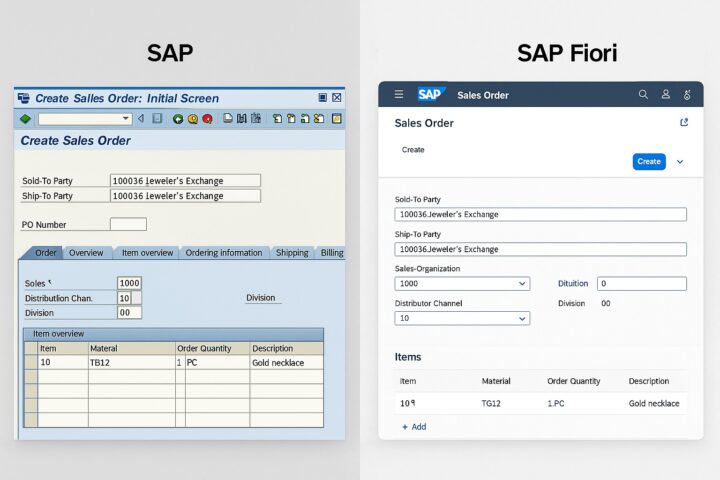Click the Print page icon in SAP toolbar
The width and height of the screenshot is (720, 480).
(228, 119)
